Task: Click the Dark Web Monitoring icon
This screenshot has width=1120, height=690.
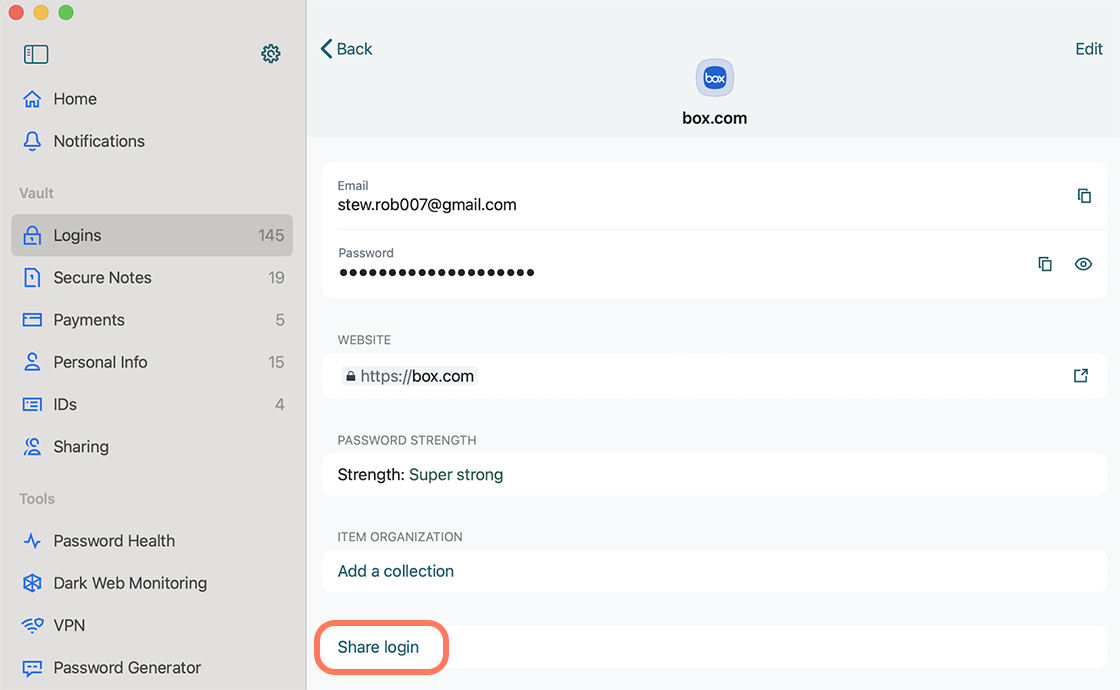Action: [32, 583]
